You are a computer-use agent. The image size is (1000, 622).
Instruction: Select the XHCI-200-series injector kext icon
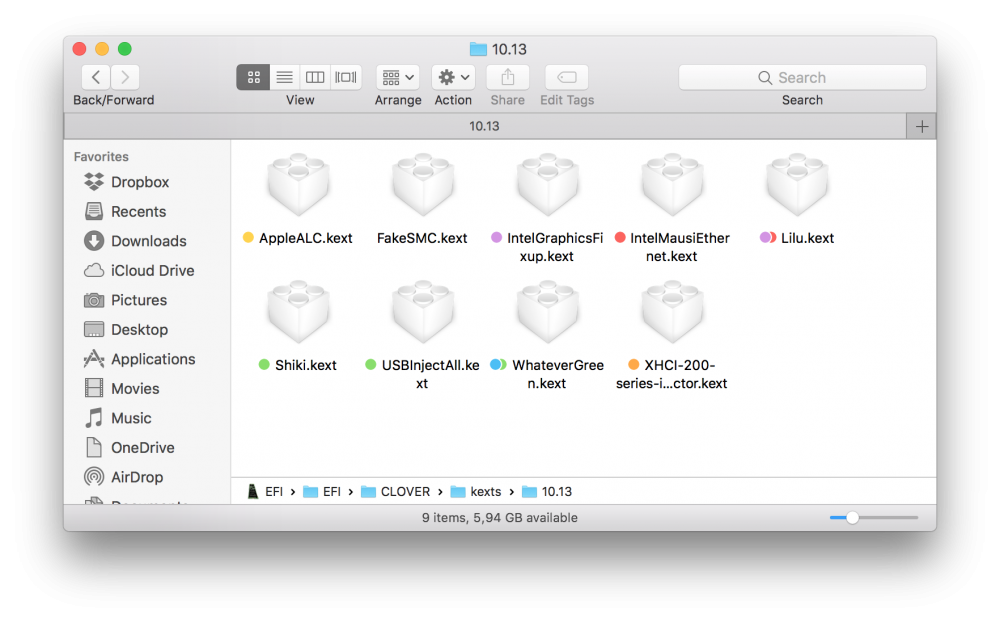(672, 313)
